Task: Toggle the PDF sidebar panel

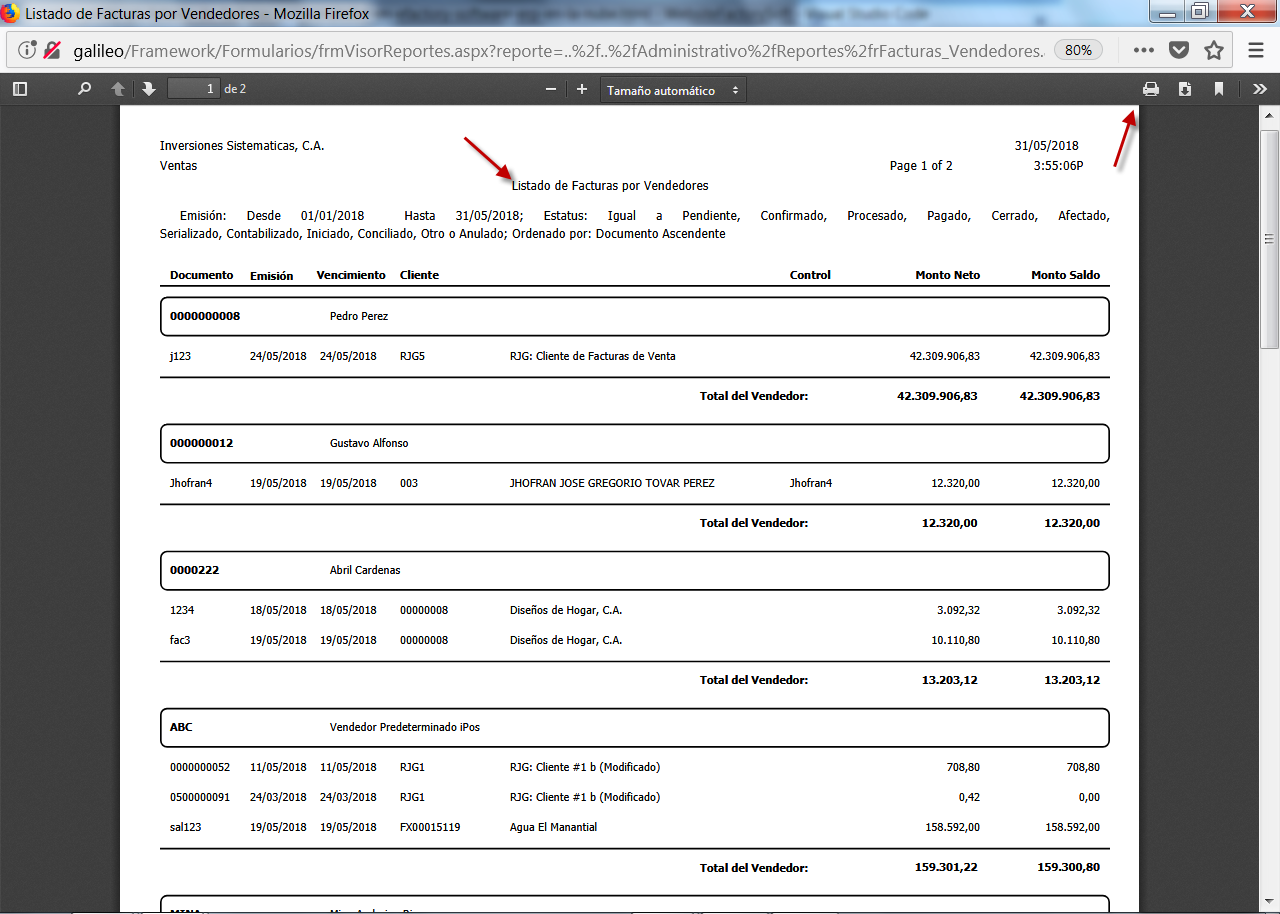Action: [x=20, y=89]
